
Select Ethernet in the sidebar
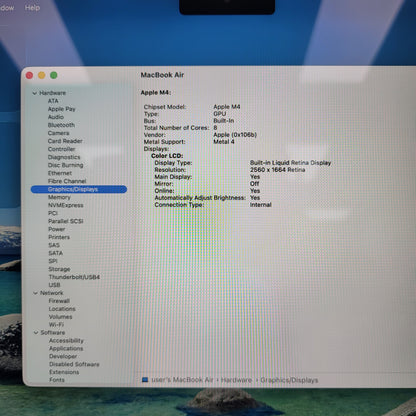tap(60, 173)
